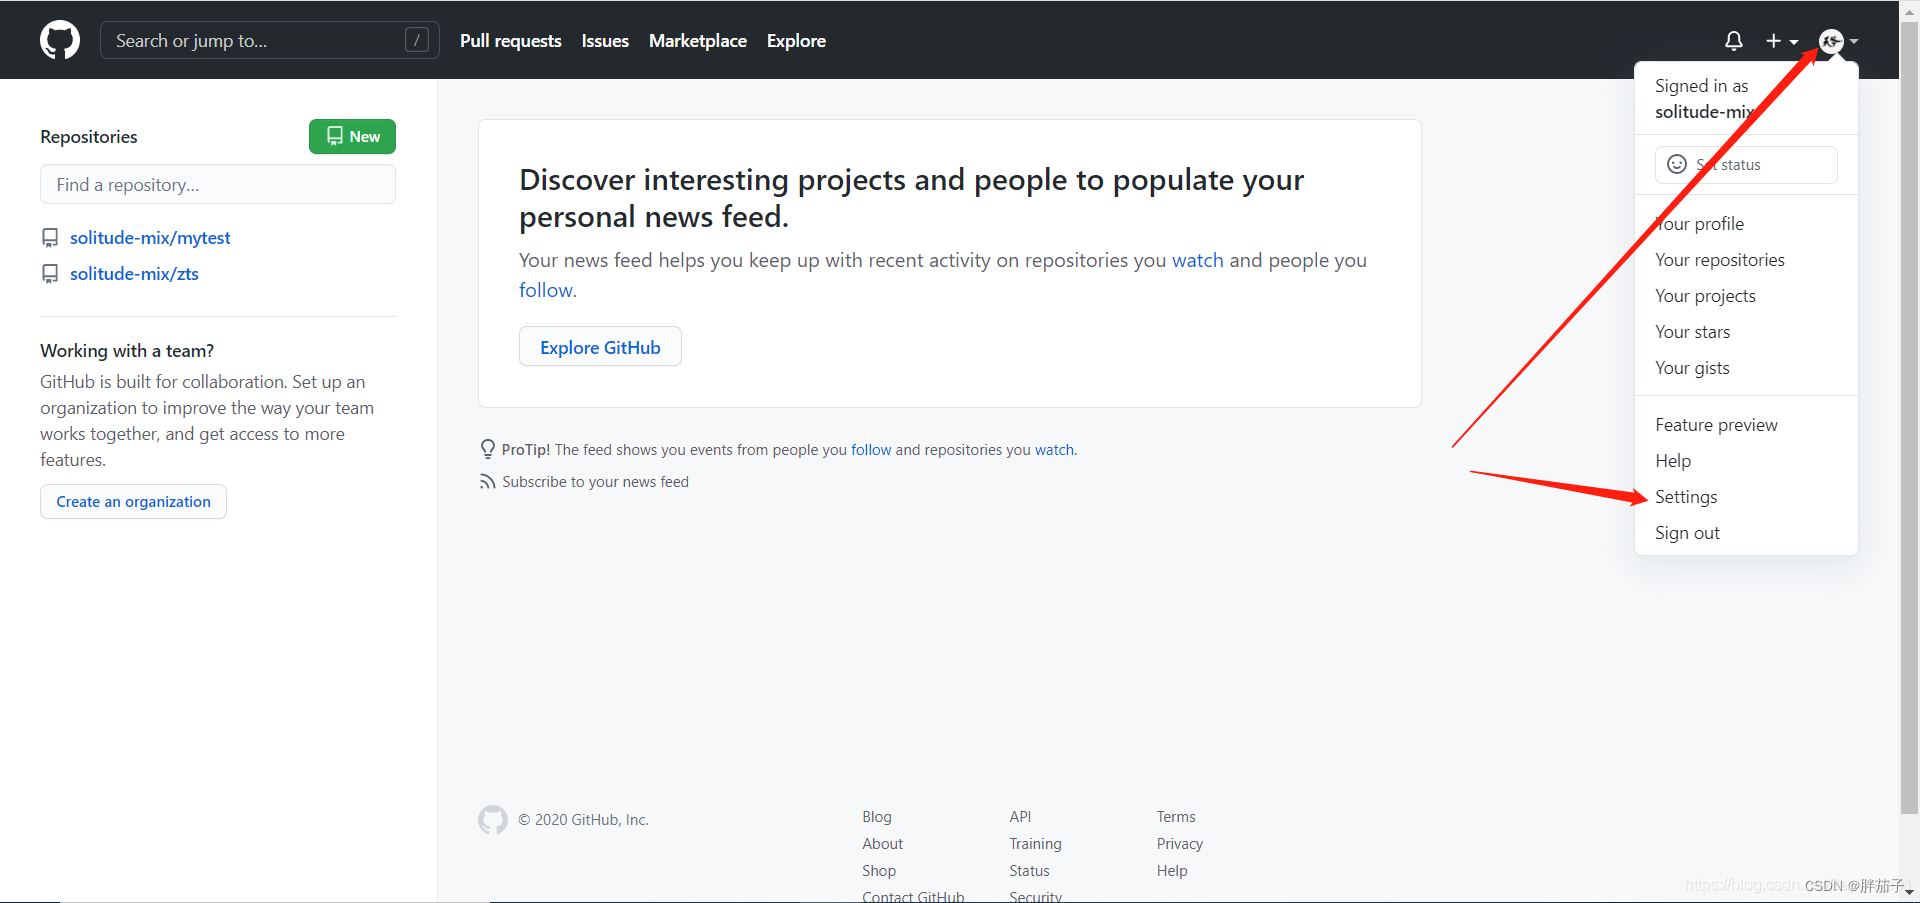Subscribe to your news feed link

point(595,482)
